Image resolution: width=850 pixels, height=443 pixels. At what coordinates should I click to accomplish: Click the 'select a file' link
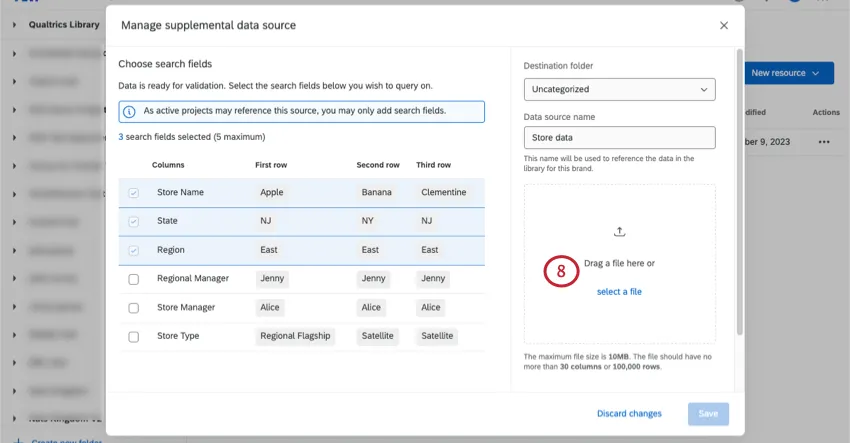[619, 292]
